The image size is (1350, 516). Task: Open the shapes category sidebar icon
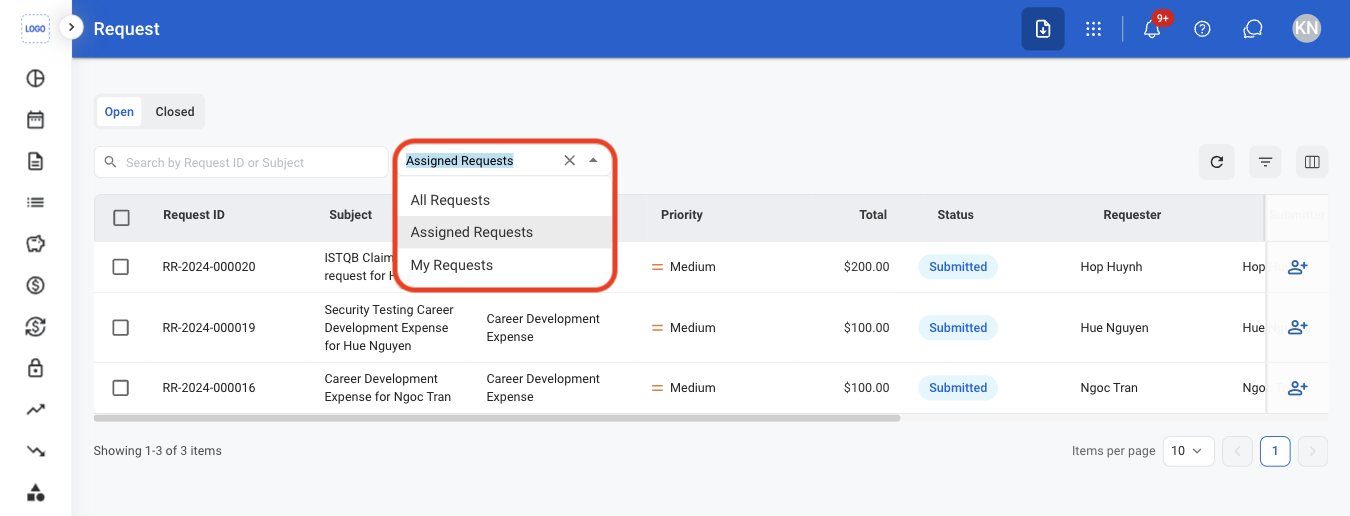tap(35, 492)
